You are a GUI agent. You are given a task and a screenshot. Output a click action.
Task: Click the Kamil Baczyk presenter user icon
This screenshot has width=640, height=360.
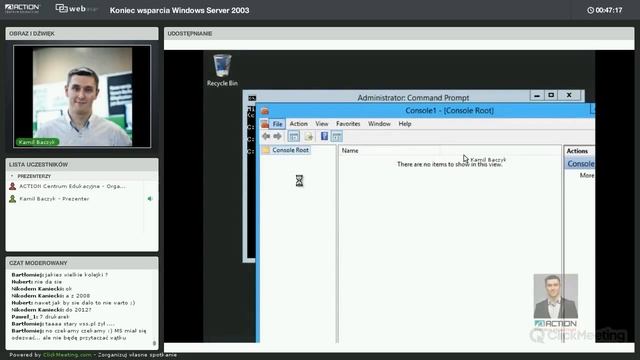(13, 199)
